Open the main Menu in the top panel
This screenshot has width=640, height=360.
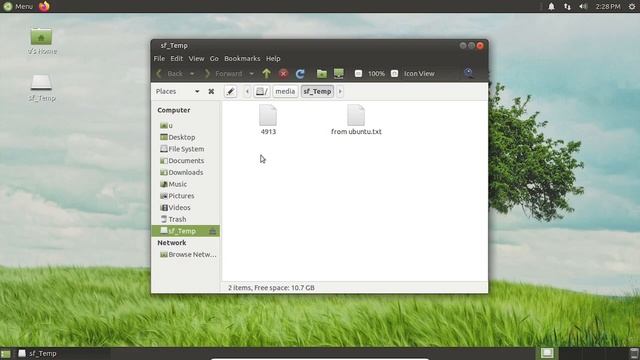click(18, 6)
